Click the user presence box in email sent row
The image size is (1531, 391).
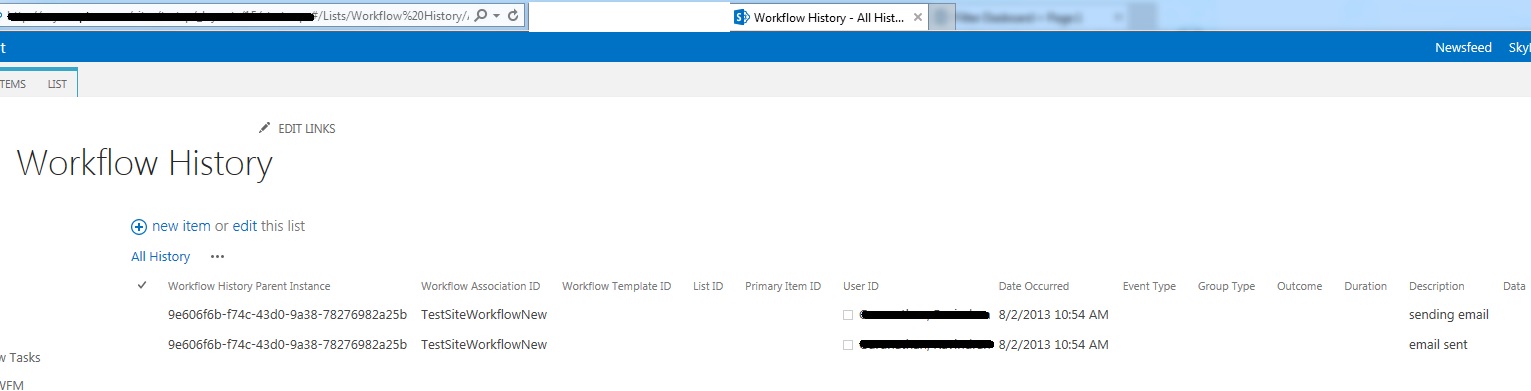click(x=848, y=345)
